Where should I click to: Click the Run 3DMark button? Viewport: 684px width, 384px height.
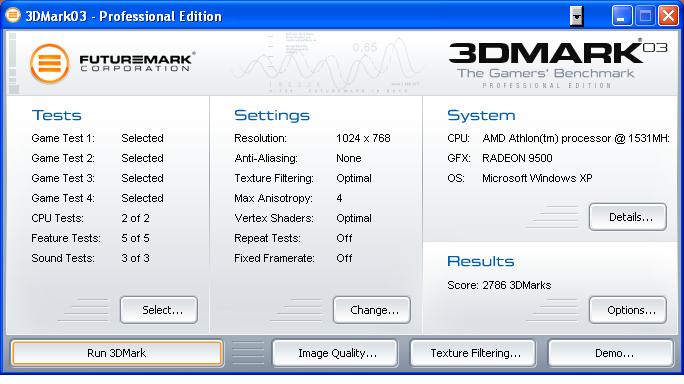(117, 353)
